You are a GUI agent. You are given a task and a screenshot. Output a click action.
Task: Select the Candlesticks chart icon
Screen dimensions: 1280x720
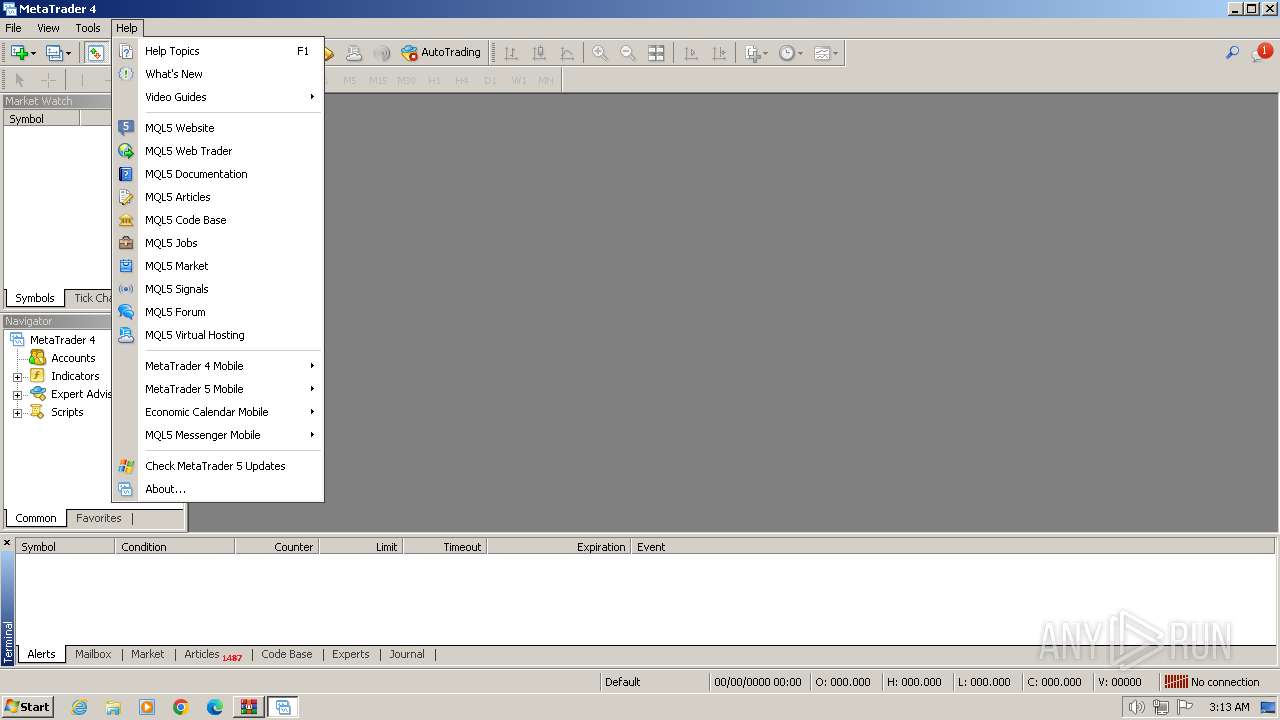point(539,53)
